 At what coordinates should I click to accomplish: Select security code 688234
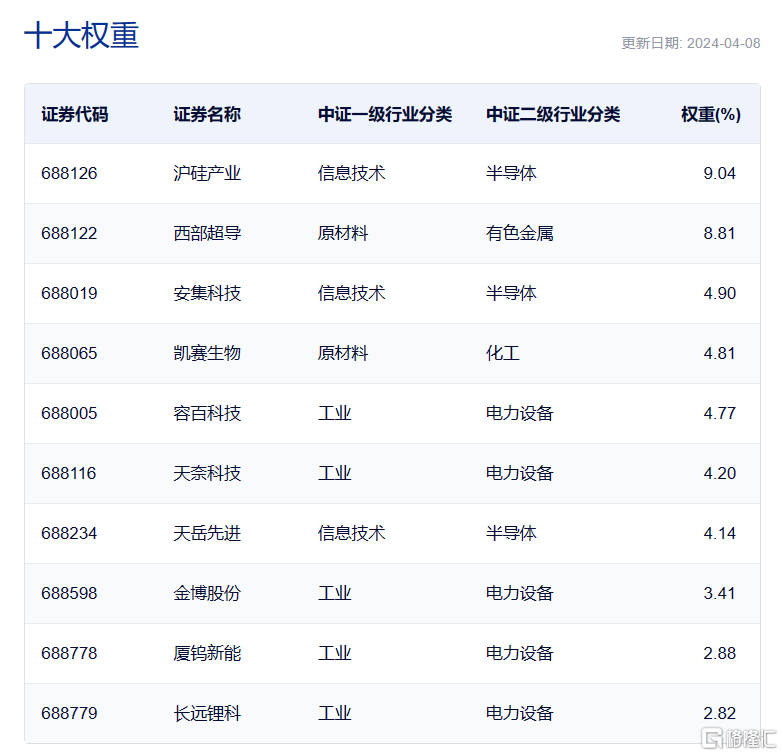69,533
